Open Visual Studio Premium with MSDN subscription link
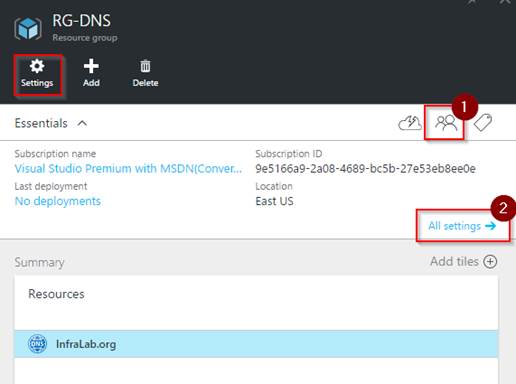The image size is (516, 384). 128,169
